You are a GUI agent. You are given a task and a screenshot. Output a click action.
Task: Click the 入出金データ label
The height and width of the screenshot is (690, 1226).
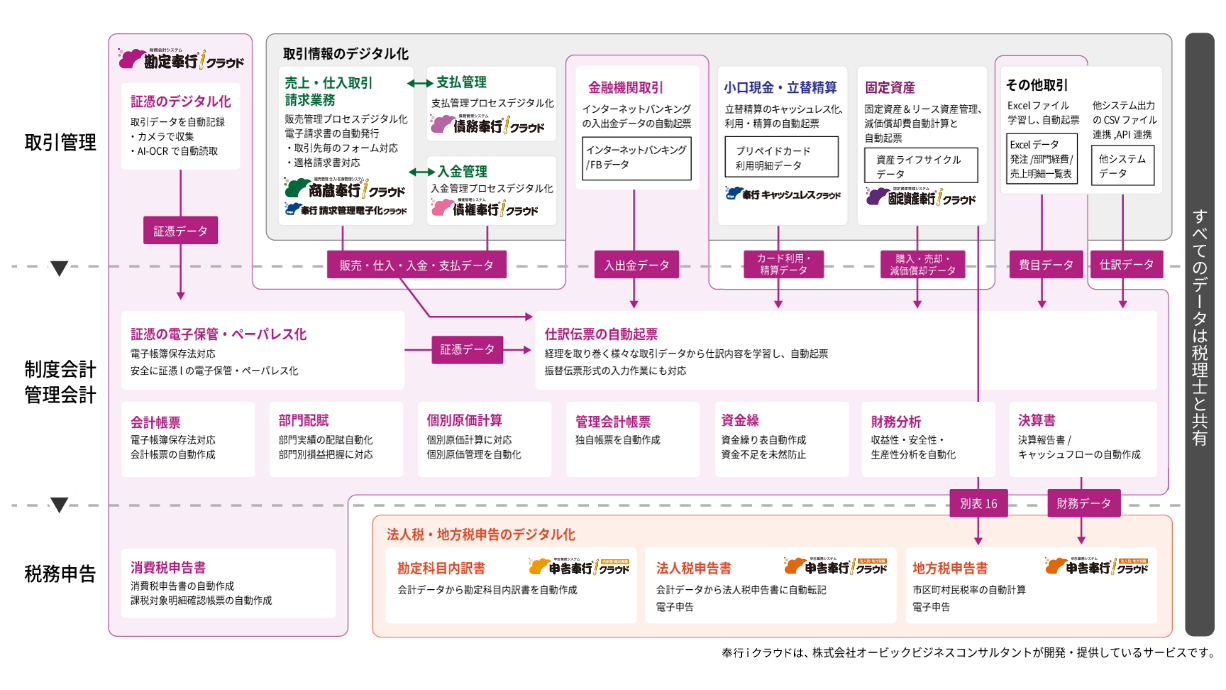[x=637, y=265]
